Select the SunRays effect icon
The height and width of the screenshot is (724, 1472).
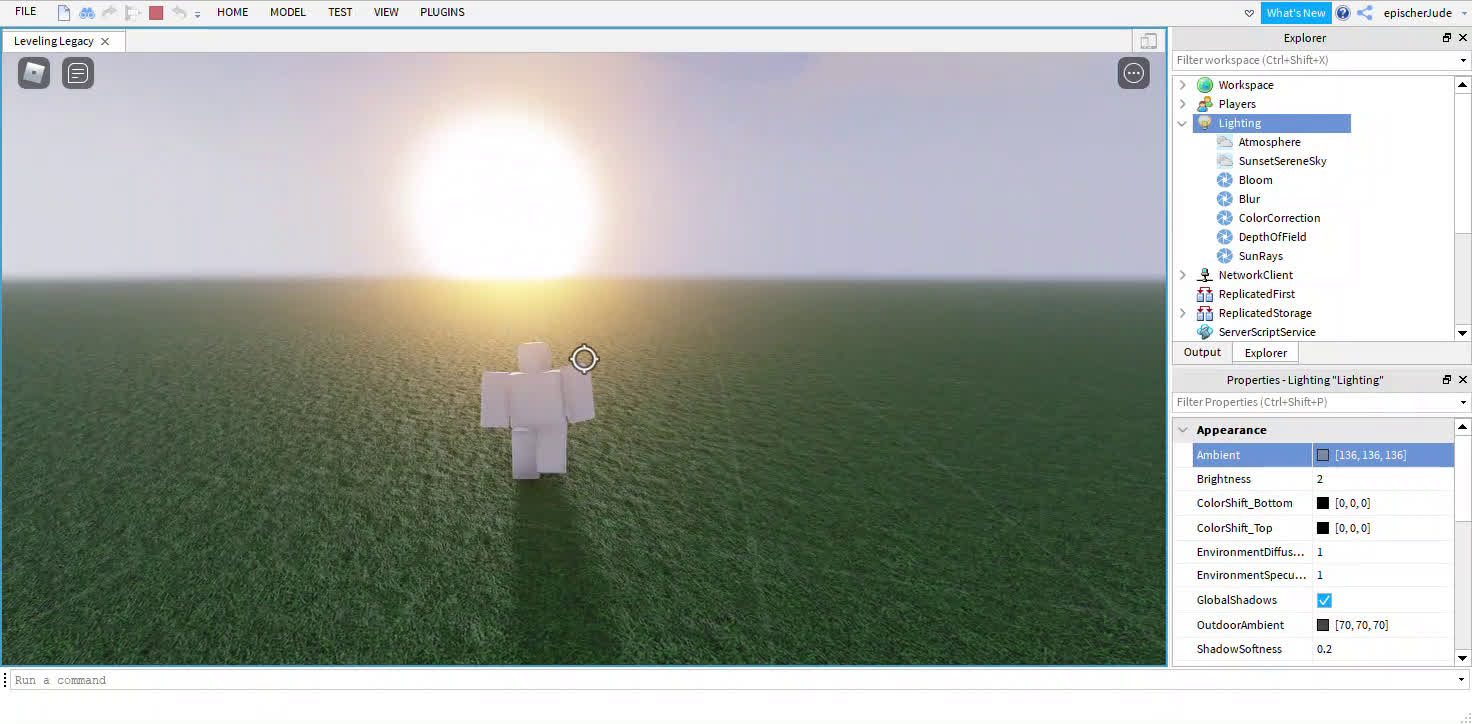coord(1224,255)
